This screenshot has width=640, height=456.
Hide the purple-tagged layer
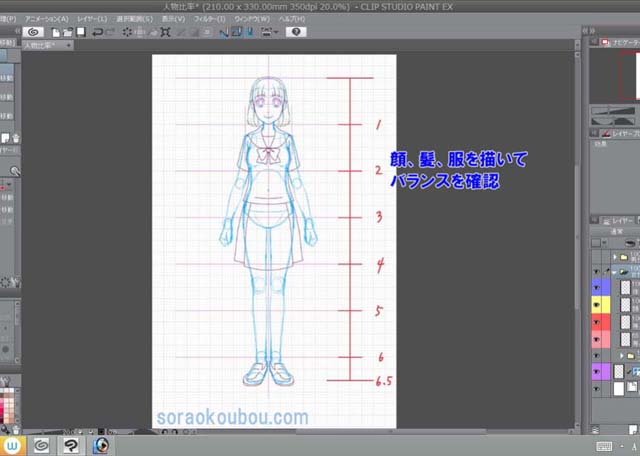[x=596, y=372]
